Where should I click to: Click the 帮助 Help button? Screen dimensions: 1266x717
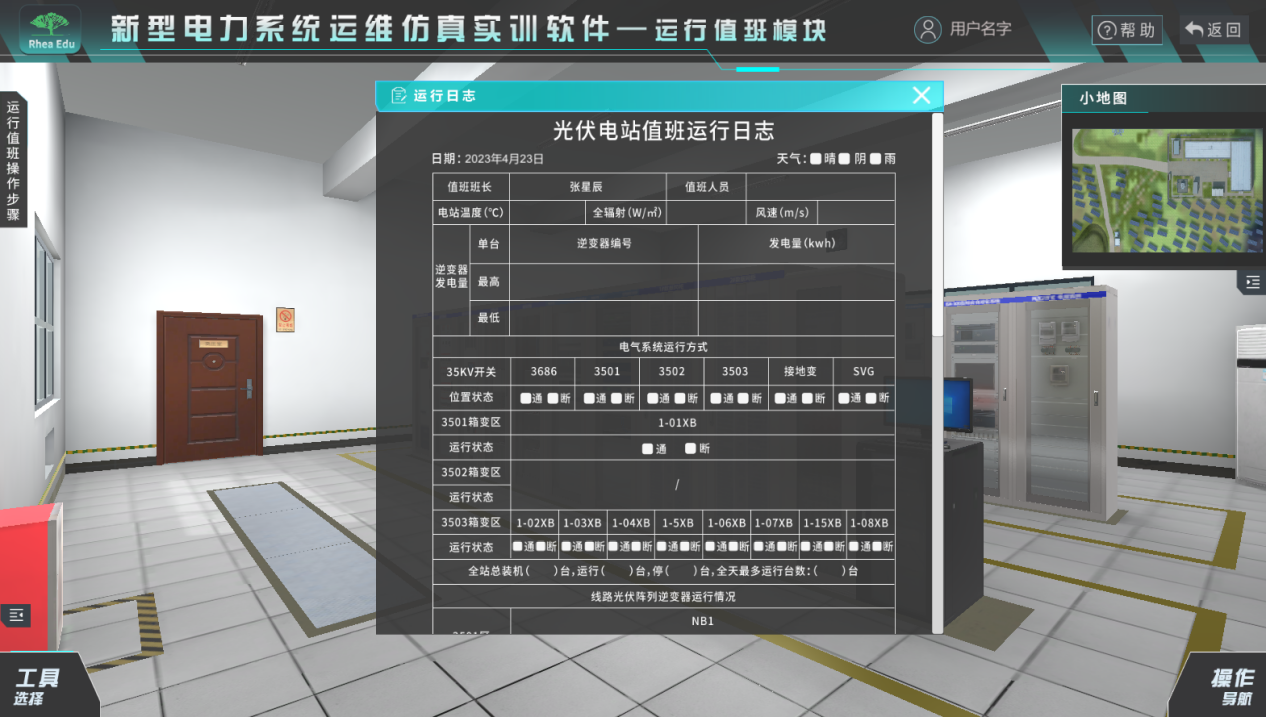[x=1128, y=29]
